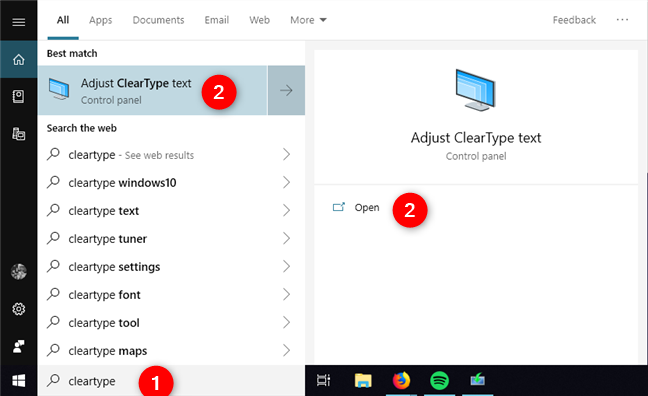This screenshot has width=648, height=396.
Task: Expand chevron for cleartype tuner
Action: [x=286, y=239]
